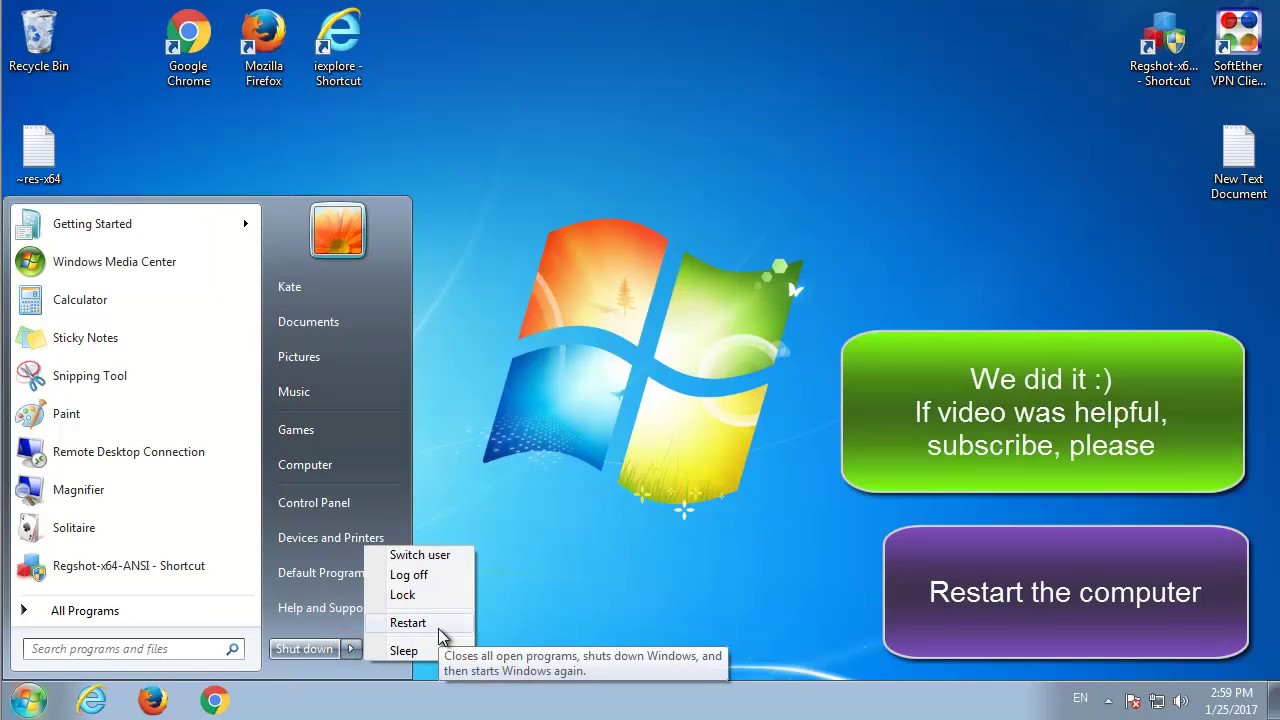Expand All Programs list

click(85, 611)
